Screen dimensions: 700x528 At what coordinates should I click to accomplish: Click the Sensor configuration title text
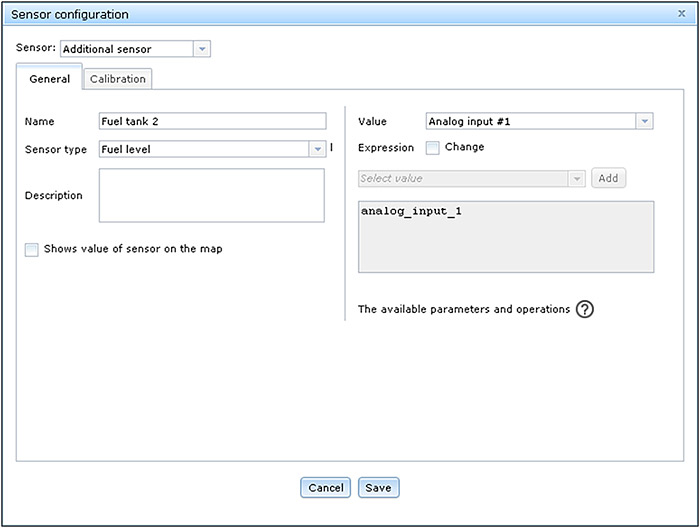(70, 14)
